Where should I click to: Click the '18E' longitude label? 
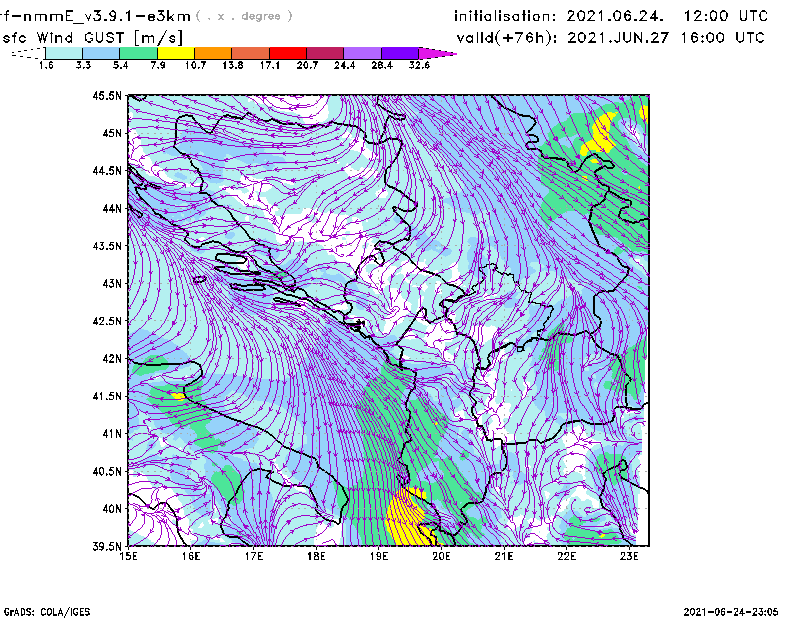click(x=316, y=556)
